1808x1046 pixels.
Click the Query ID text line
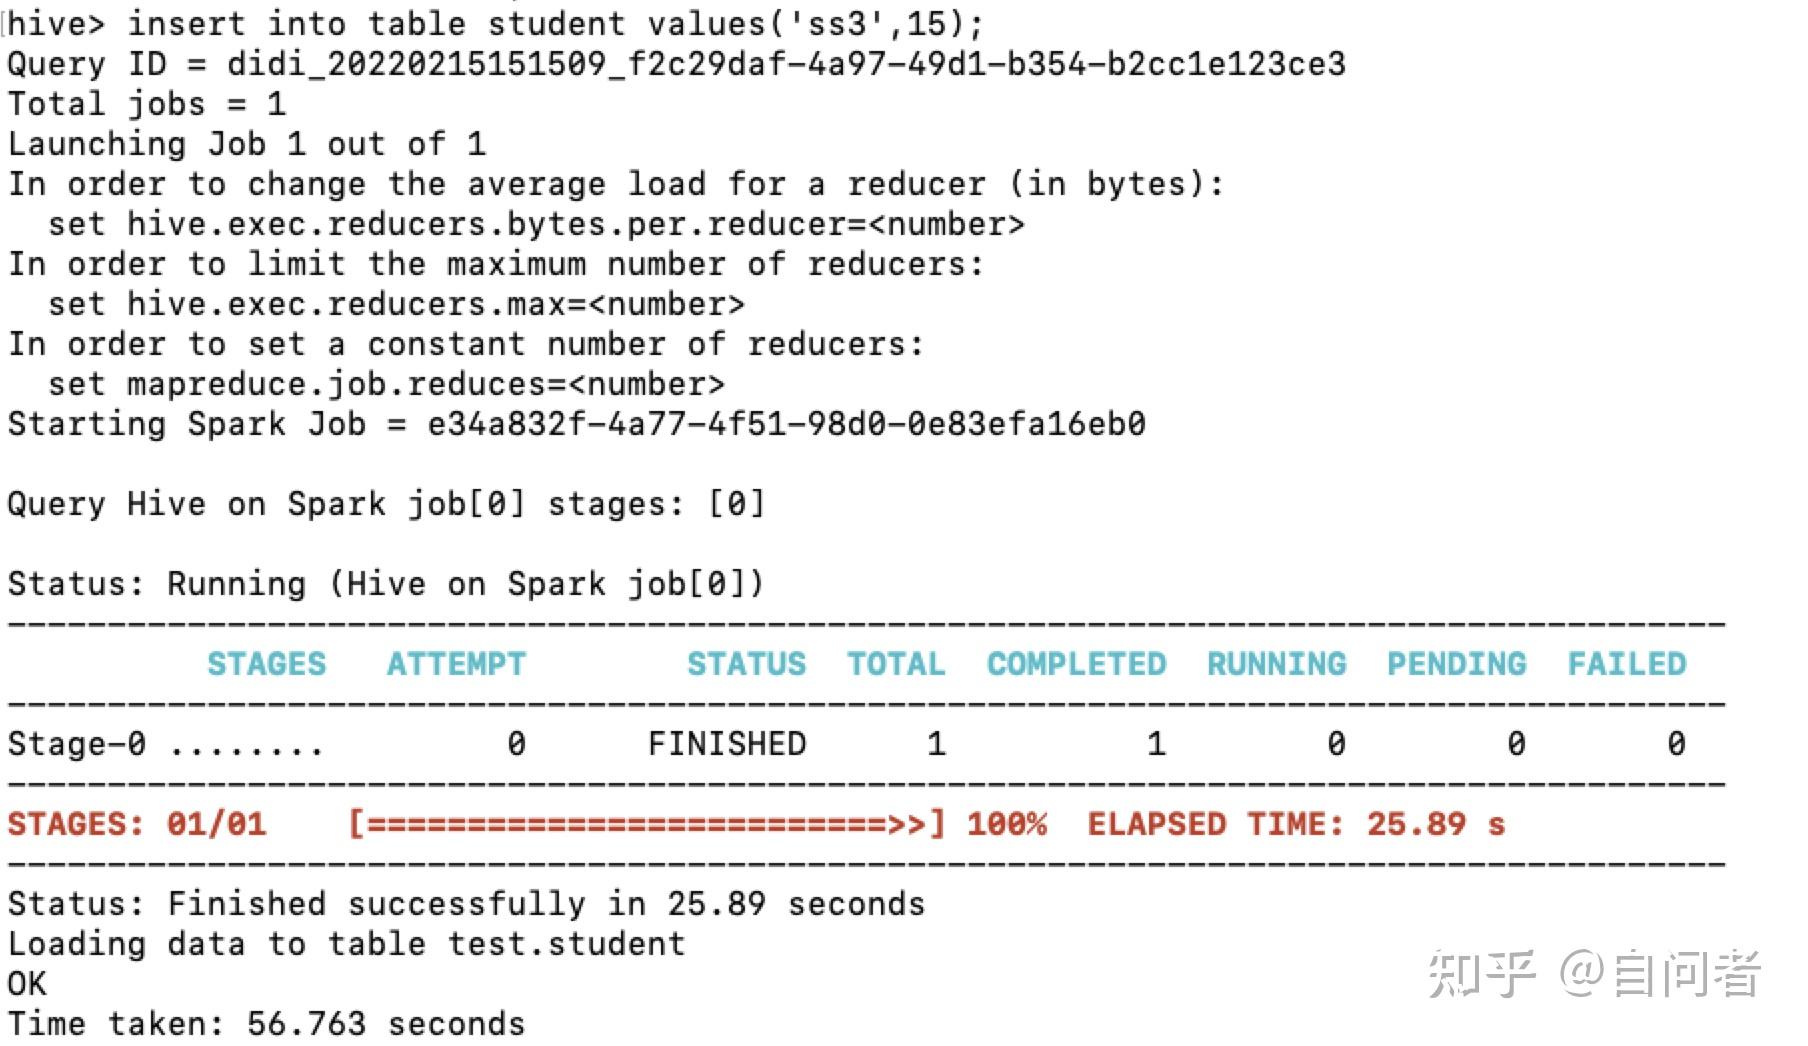point(676,64)
